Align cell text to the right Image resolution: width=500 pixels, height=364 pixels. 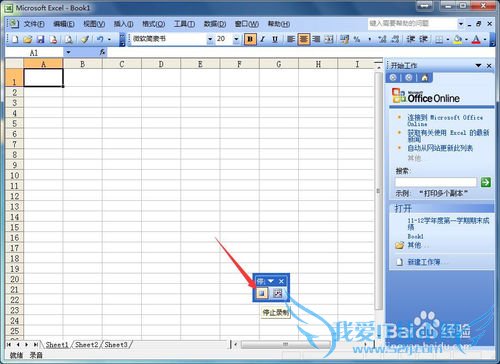(316, 39)
